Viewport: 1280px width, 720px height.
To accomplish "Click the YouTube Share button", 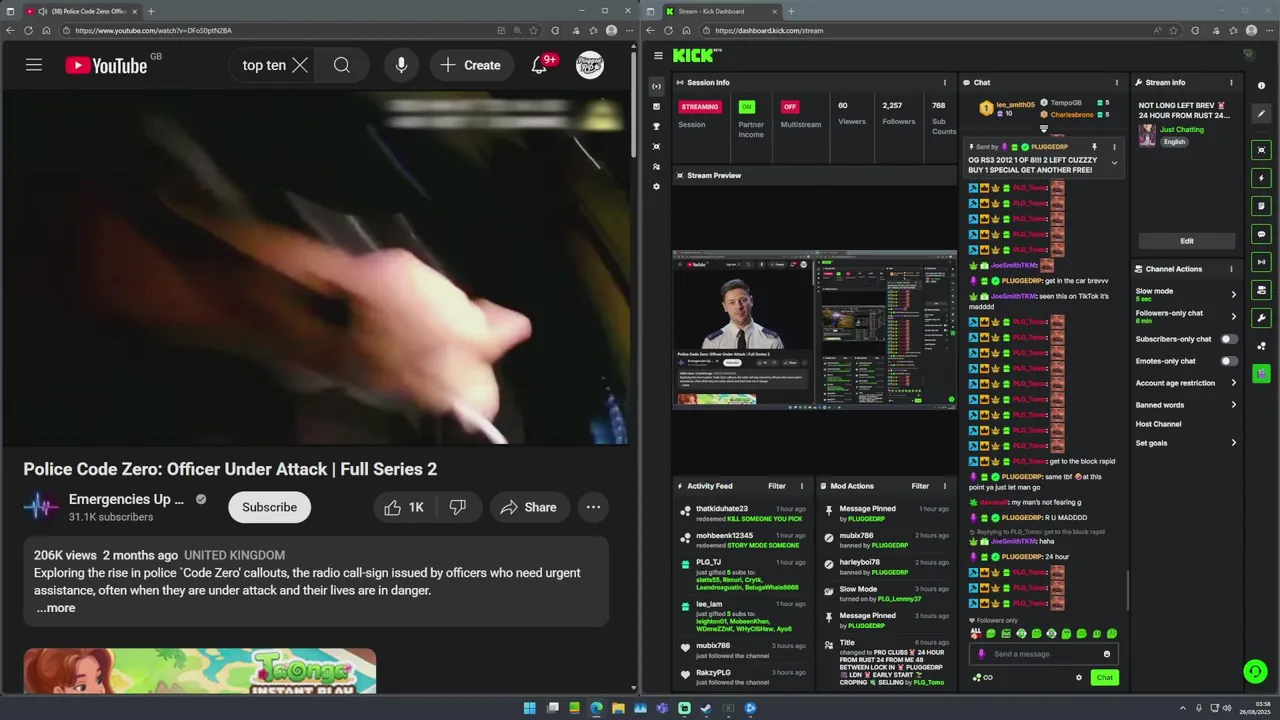I will pos(528,507).
